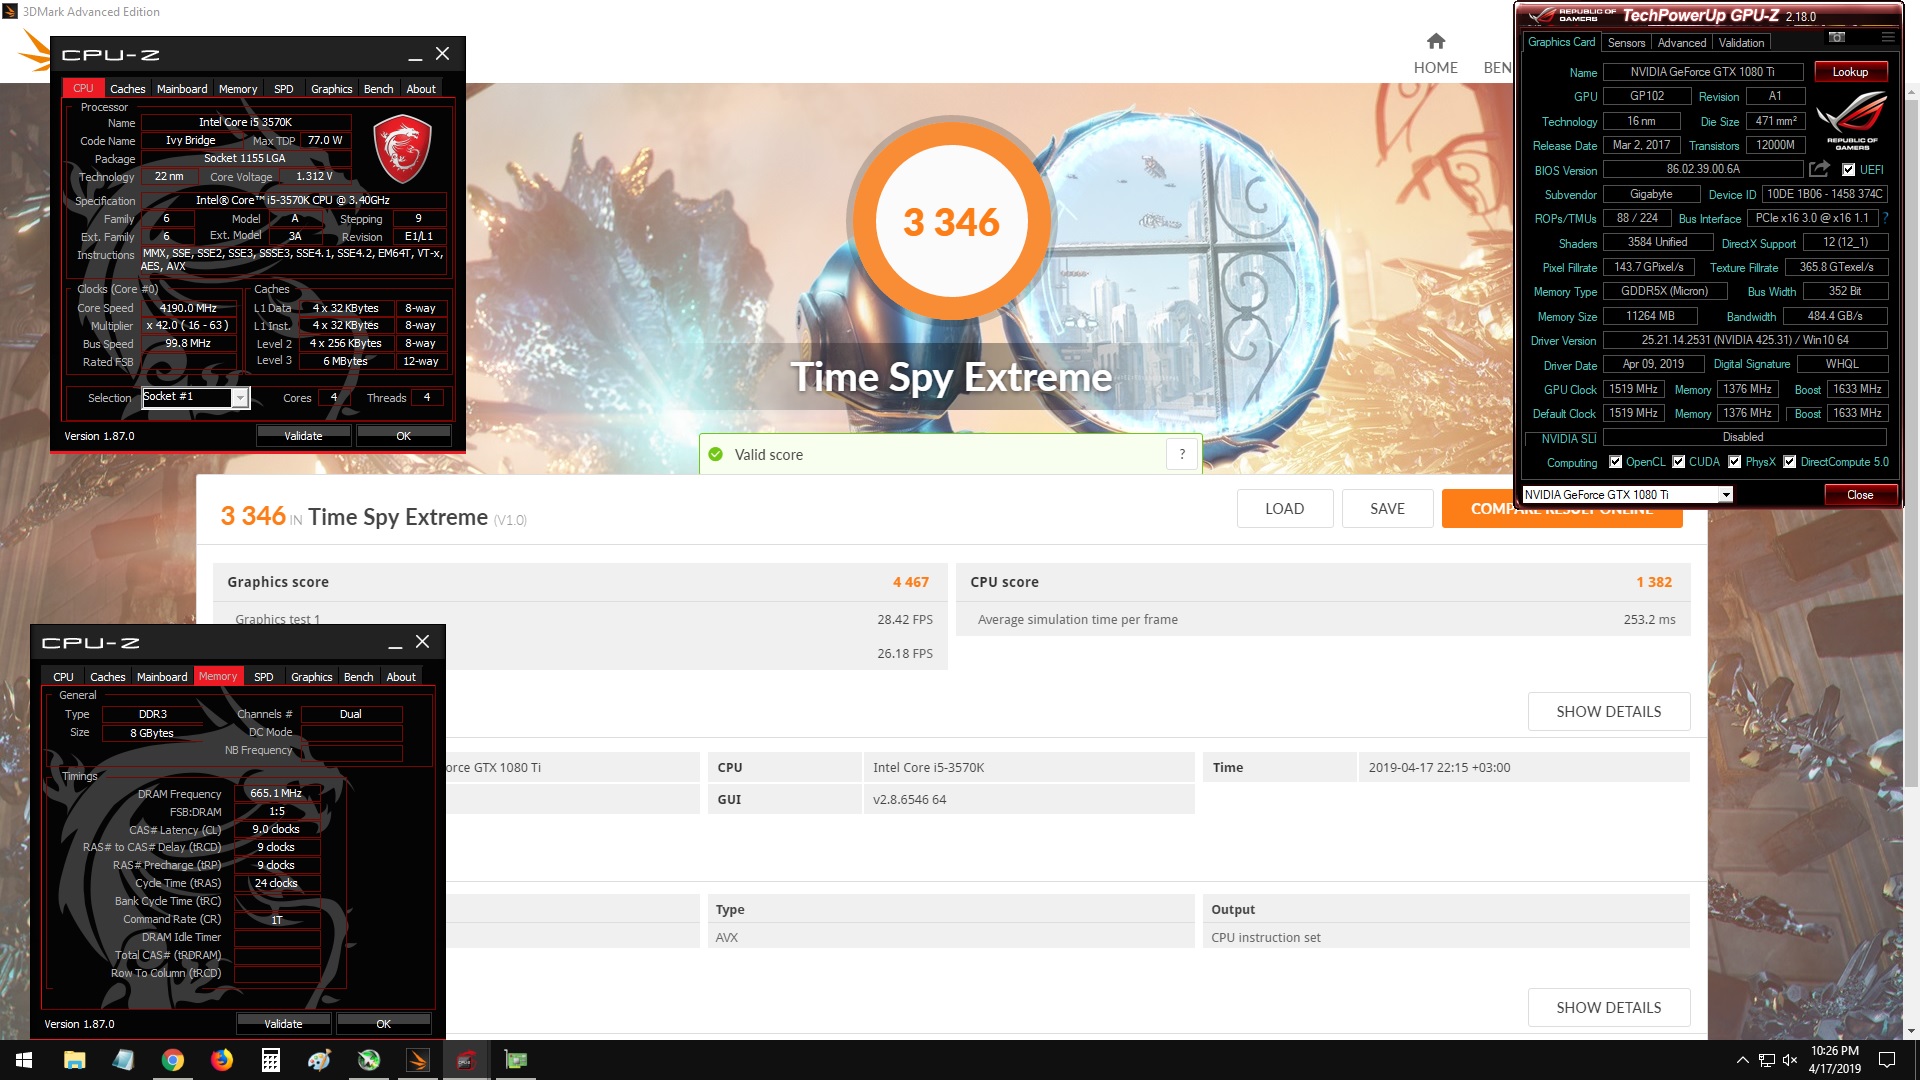The width and height of the screenshot is (1920, 1080).
Task: Click Validate in the upper CPU-Z window
Action: (x=303, y=436)
